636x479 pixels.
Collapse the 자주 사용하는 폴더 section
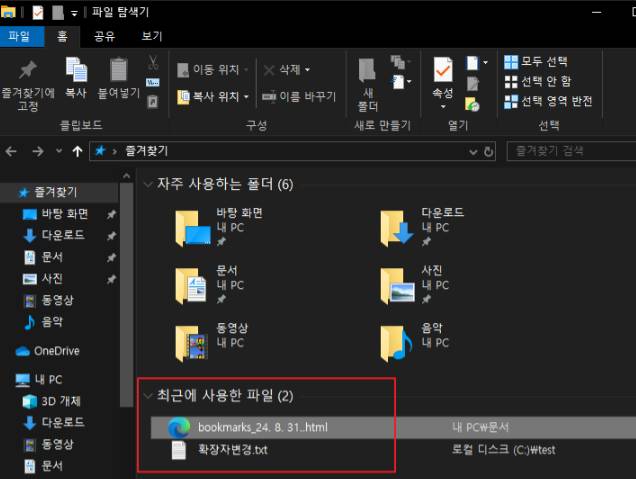pos(149,185)
